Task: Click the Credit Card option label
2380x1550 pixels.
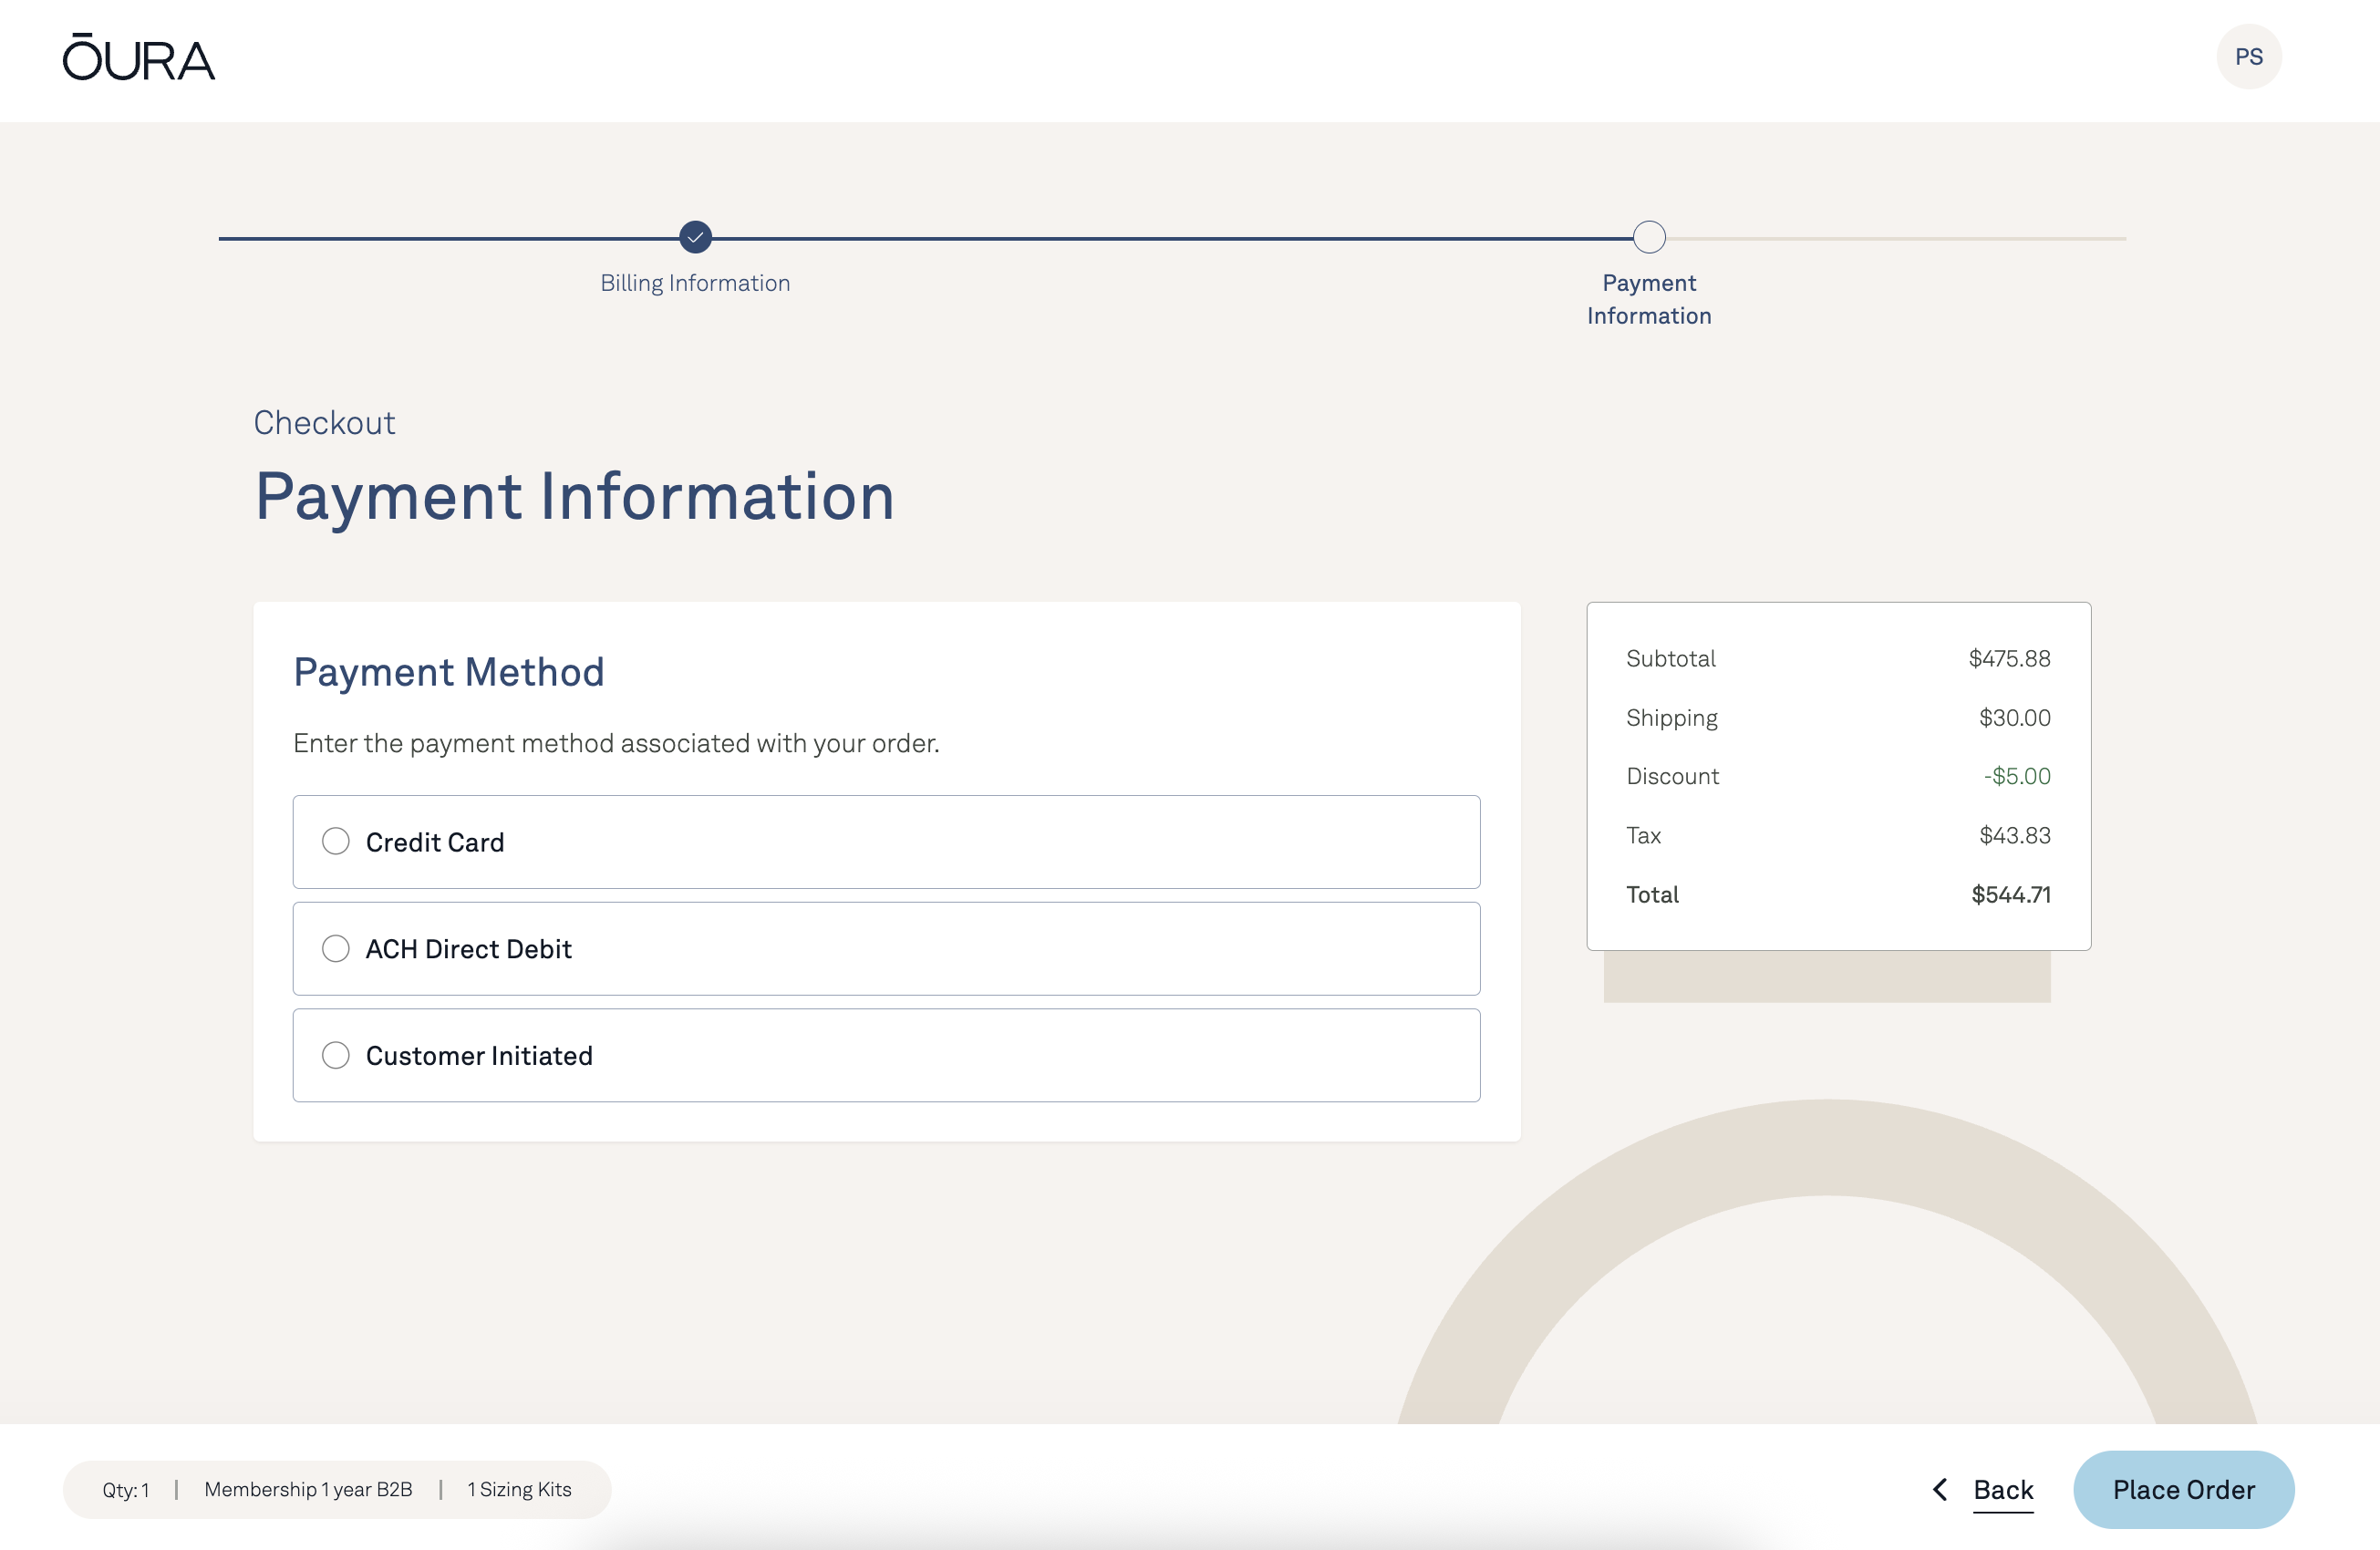Action: pos(435,842)
